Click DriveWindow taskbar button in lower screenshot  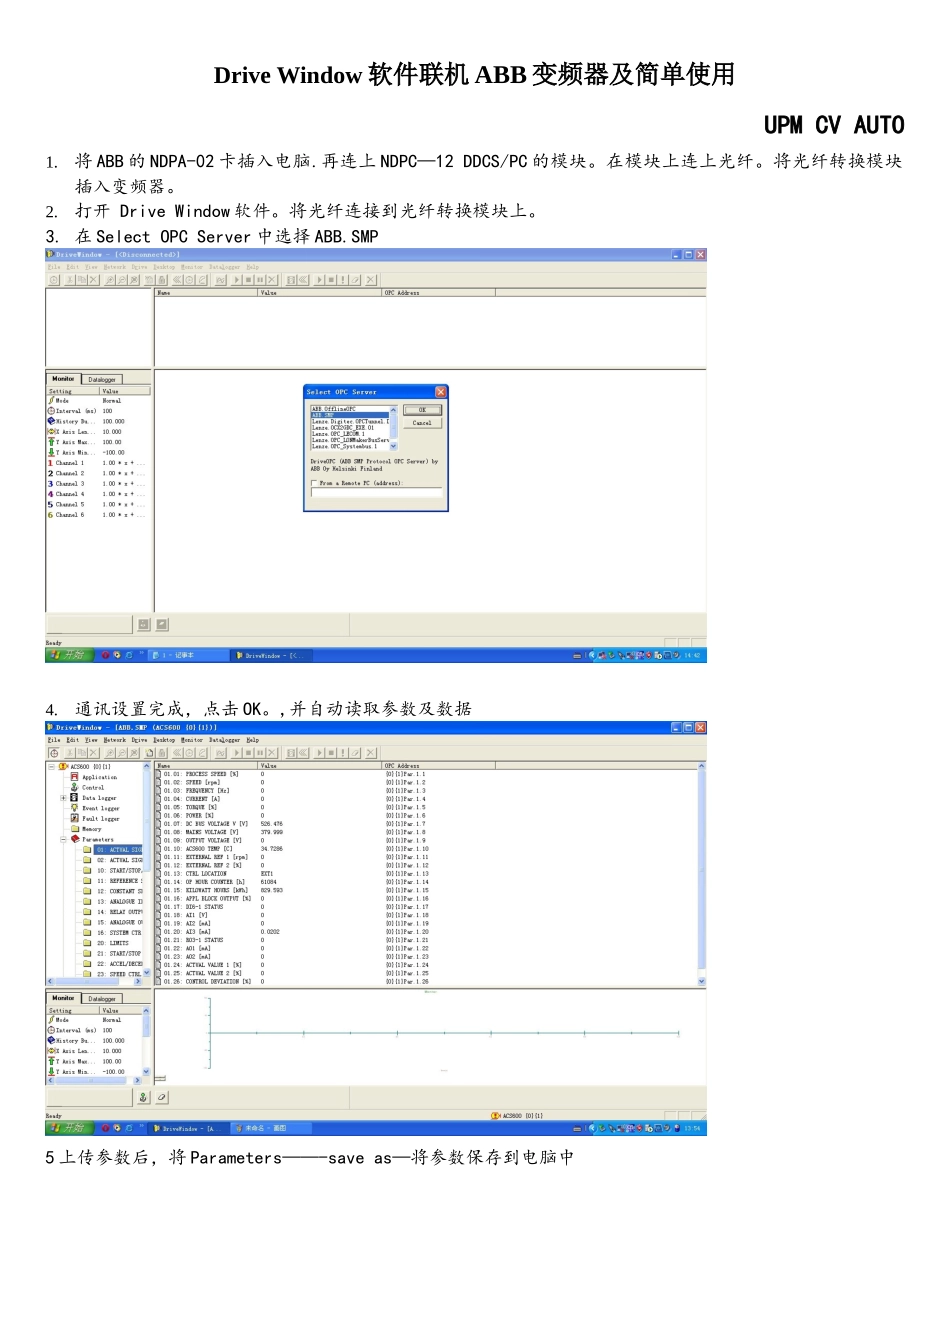(x=187, y=1128)
